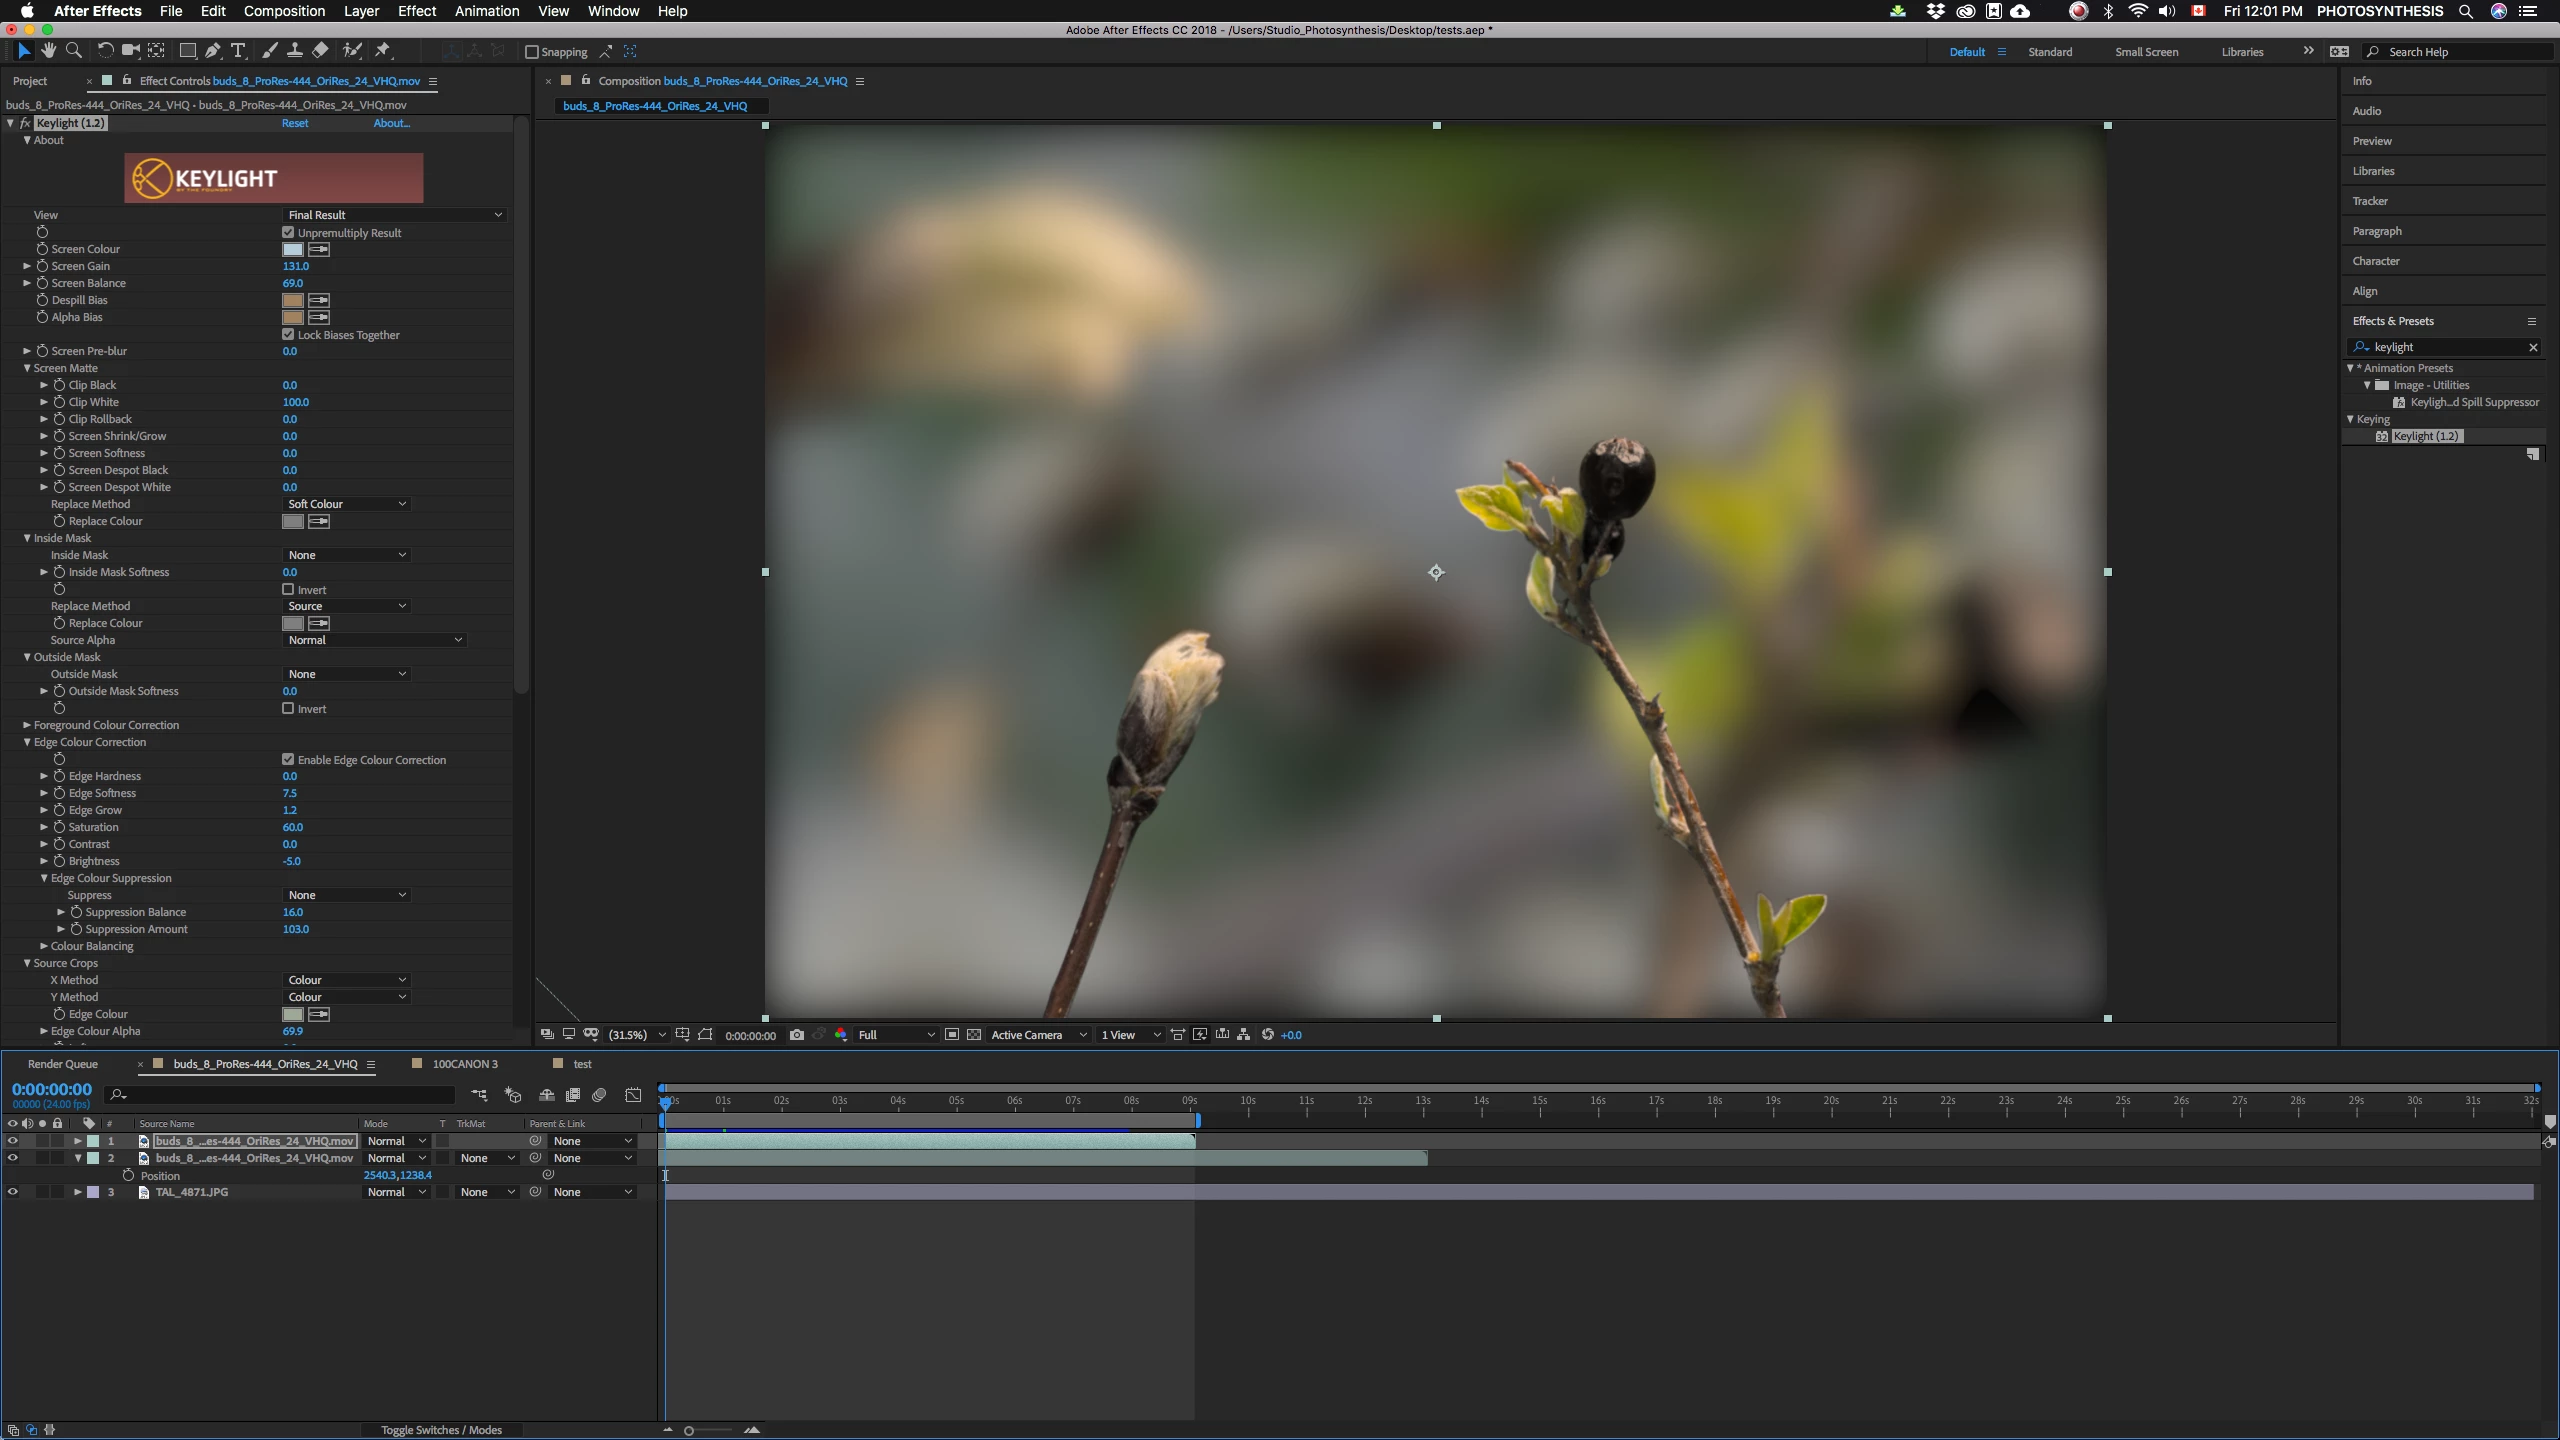Open the View dropdown showing Final Result
This screenshot has height=1440, width=2560.
(394, 215)
